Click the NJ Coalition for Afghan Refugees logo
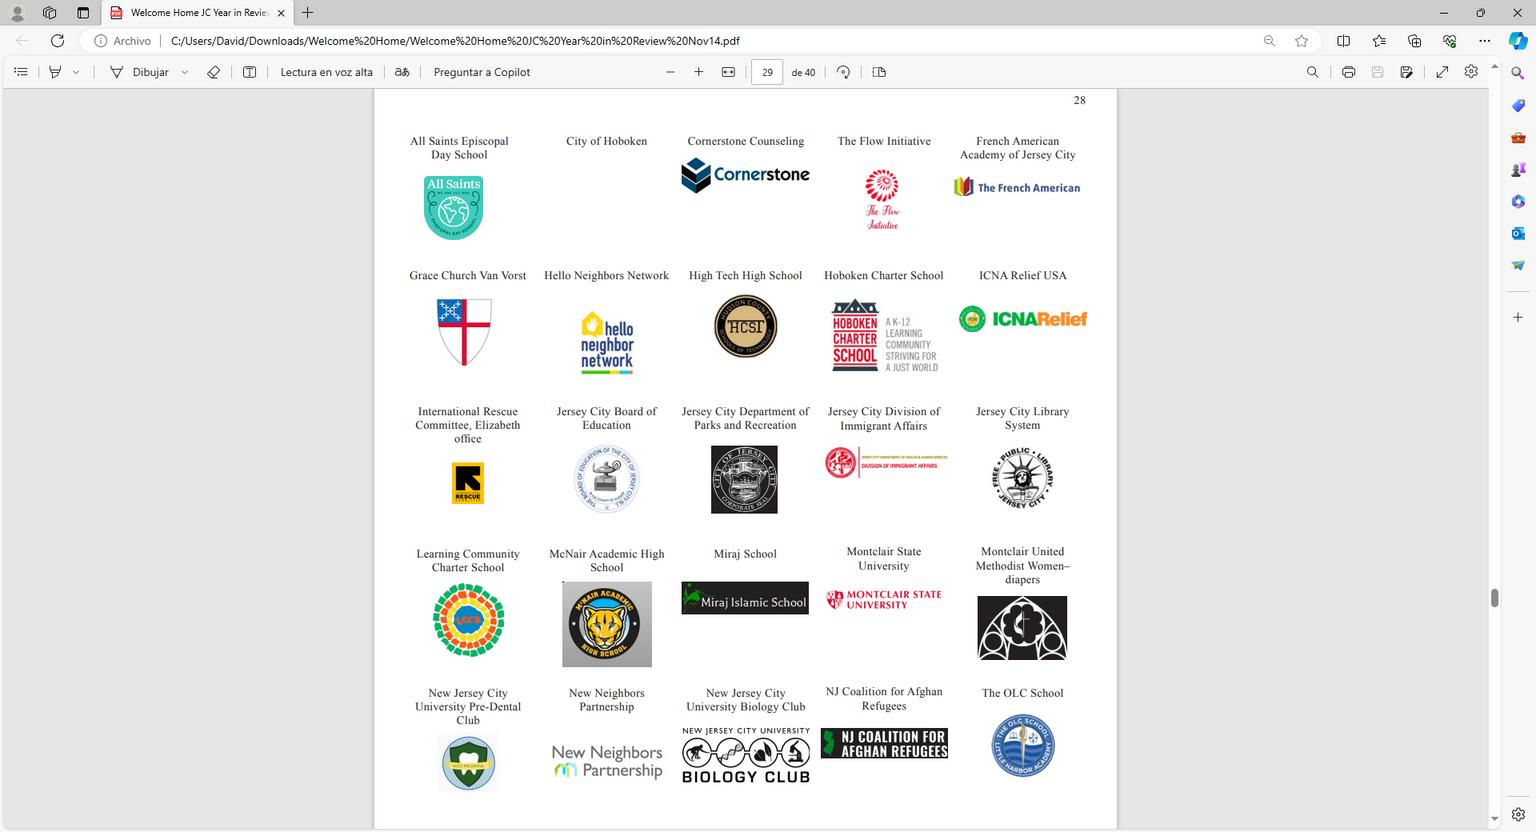The image size is (1536, 832). point(884,743)
